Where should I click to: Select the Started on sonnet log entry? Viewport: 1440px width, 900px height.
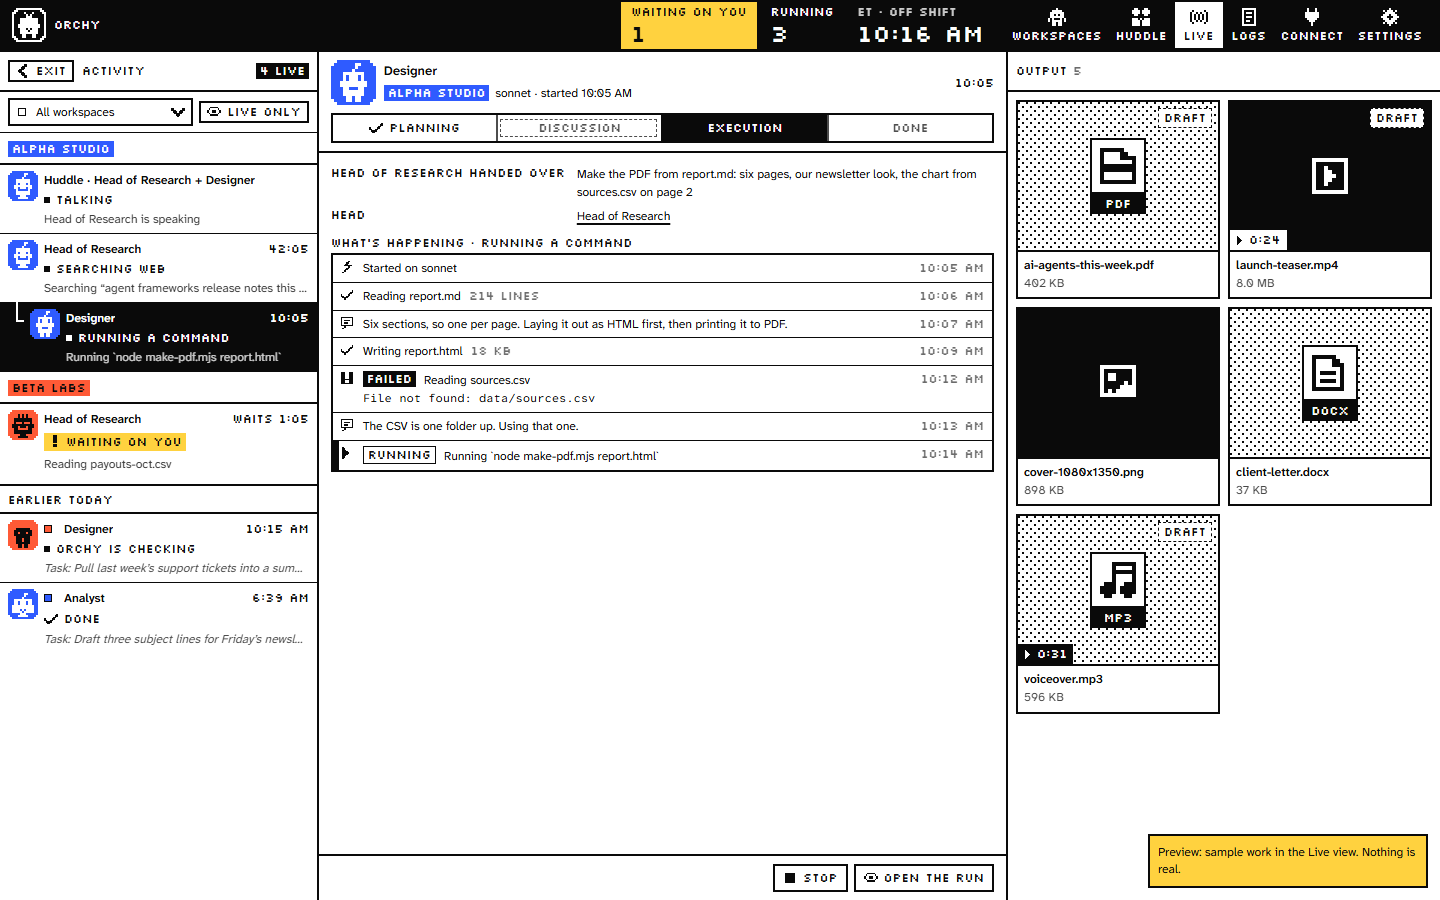[662, 268]
